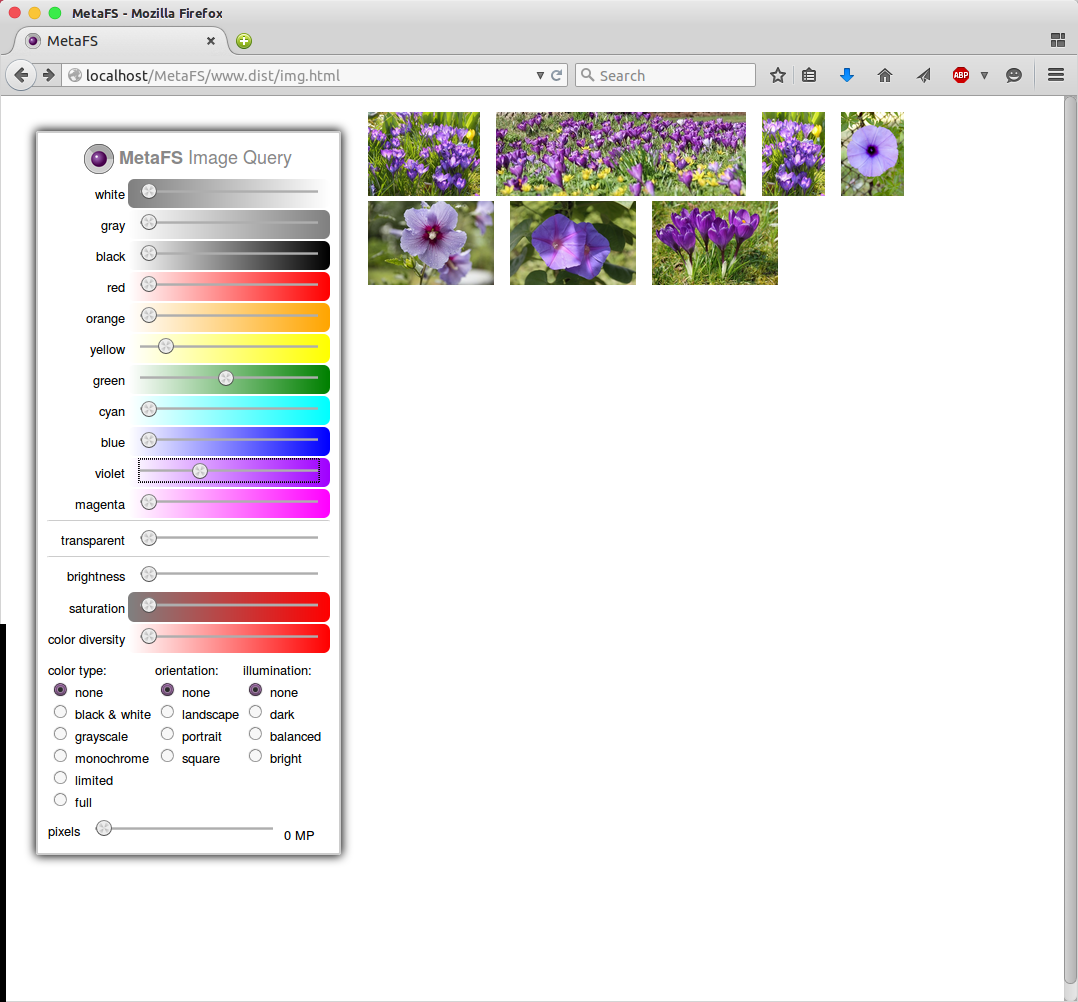Select orientation 'none' radio button
This screenshot has height=1002, width=1078.
pos(167,690)
